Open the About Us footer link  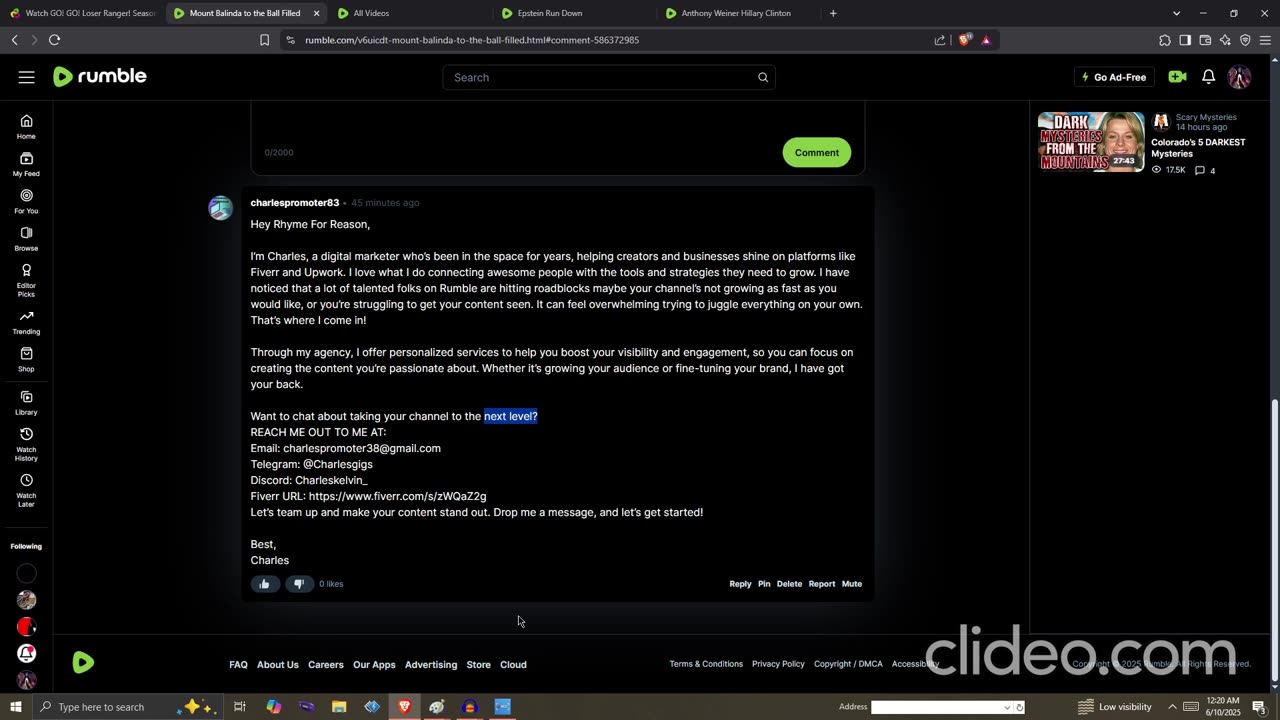point(278,664)
